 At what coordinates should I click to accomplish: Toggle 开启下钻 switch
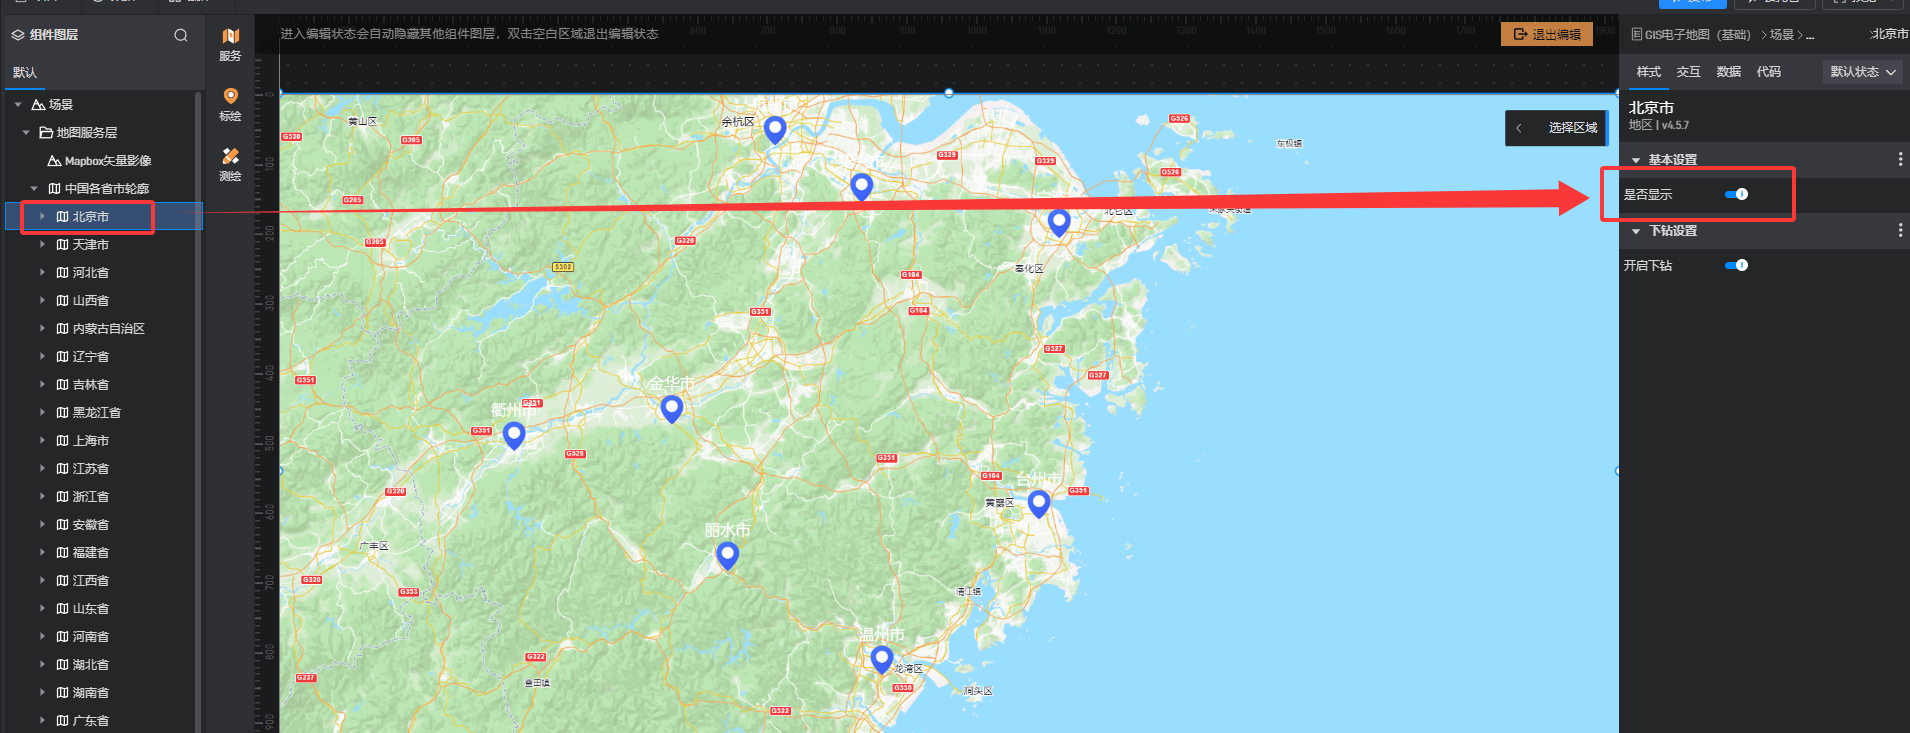click(x=1736, y=265)
